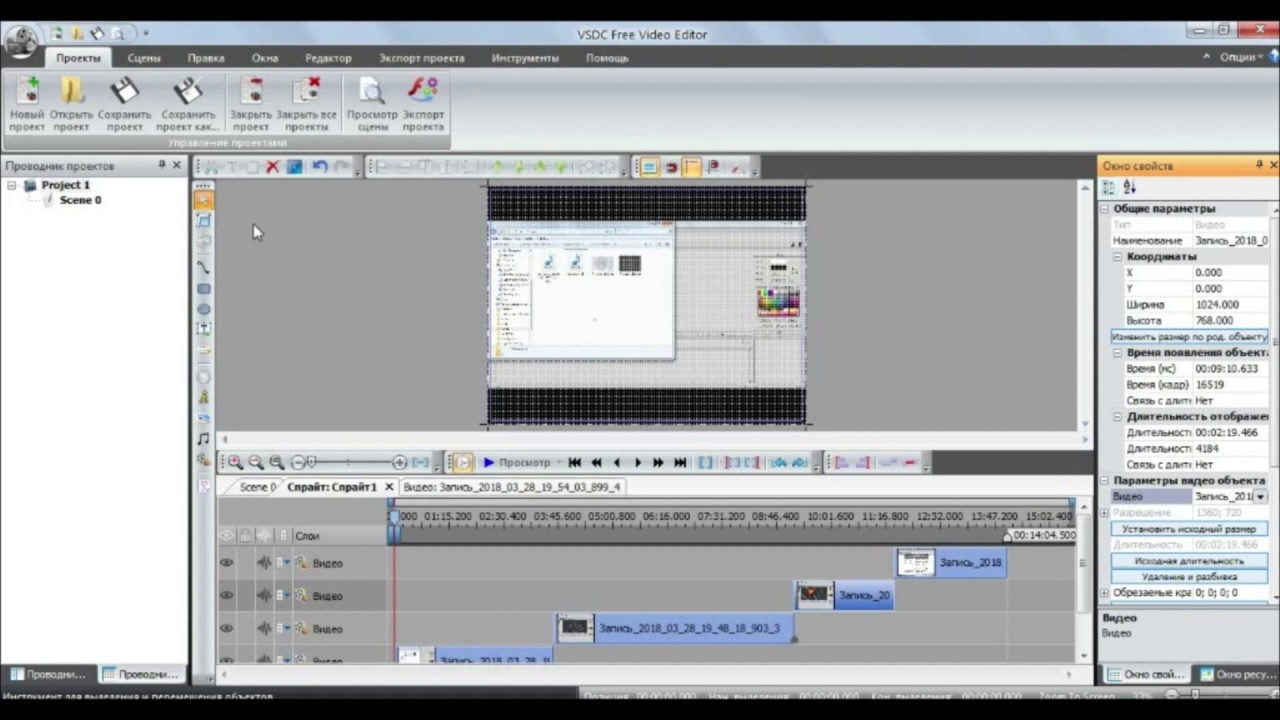The width and height of the screenshot is (1280, 720).
Task: Open the Опции dropdown menu
Action: (x=1241, y=57)
